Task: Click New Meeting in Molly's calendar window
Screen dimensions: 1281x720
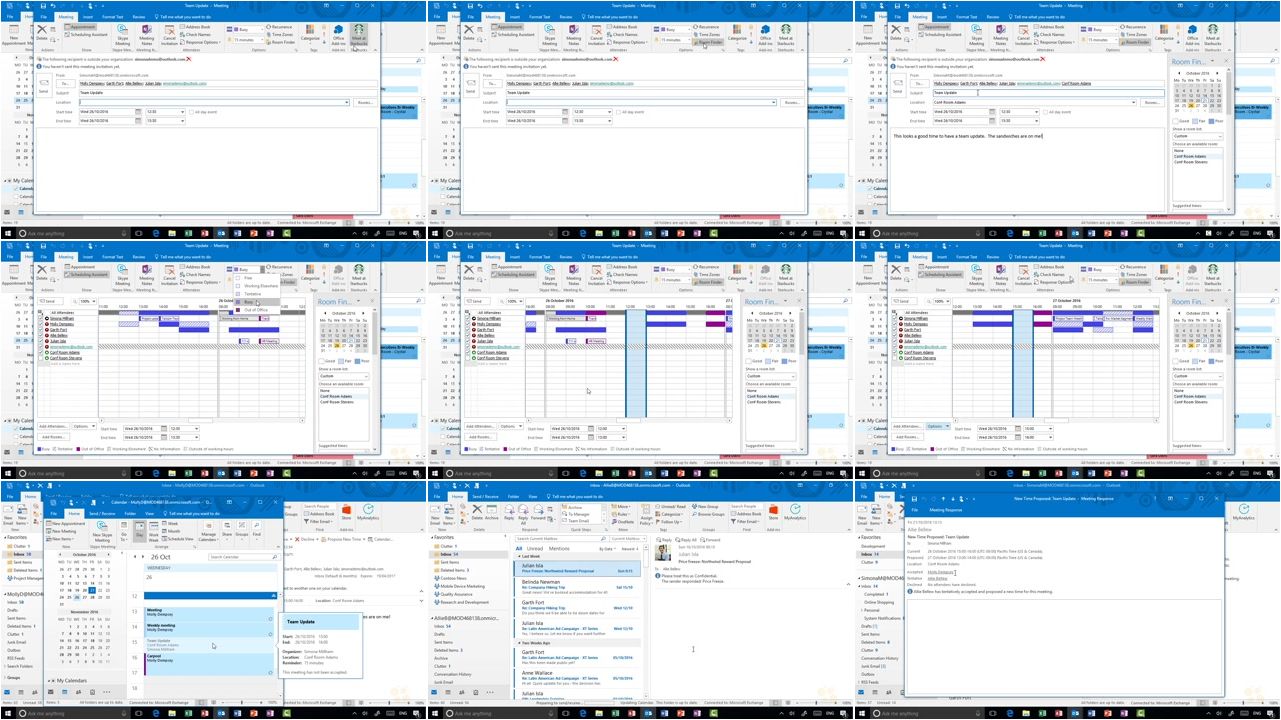Action: [x=62, y=531]
